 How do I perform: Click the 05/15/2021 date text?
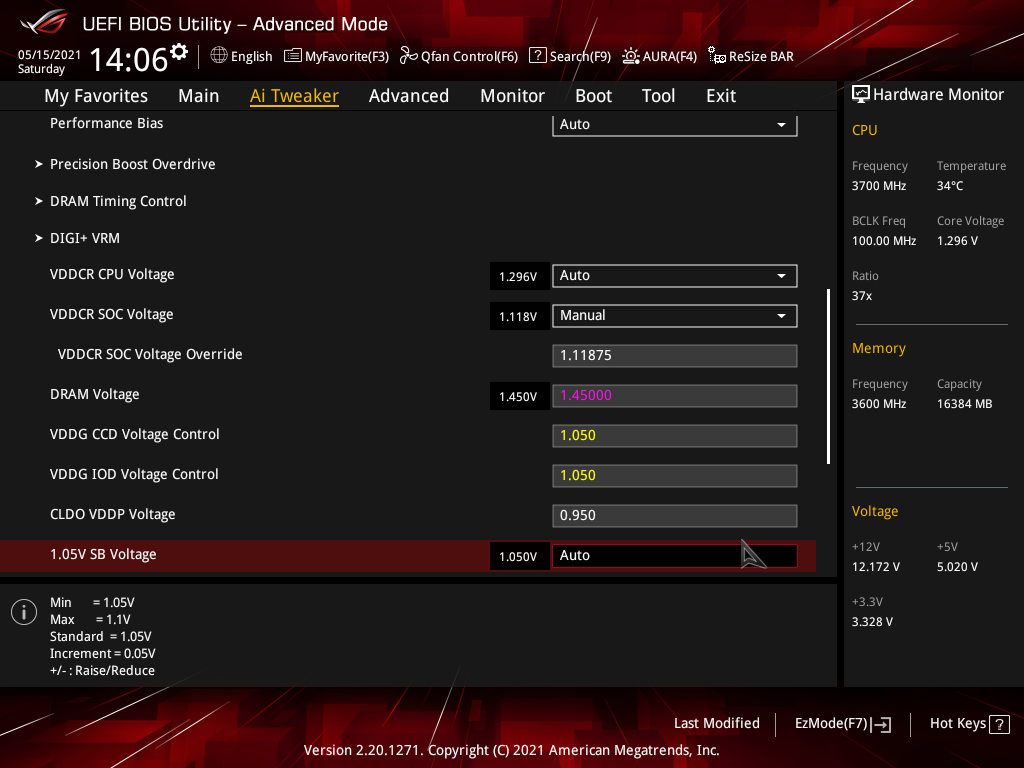(x=49, y=55)
